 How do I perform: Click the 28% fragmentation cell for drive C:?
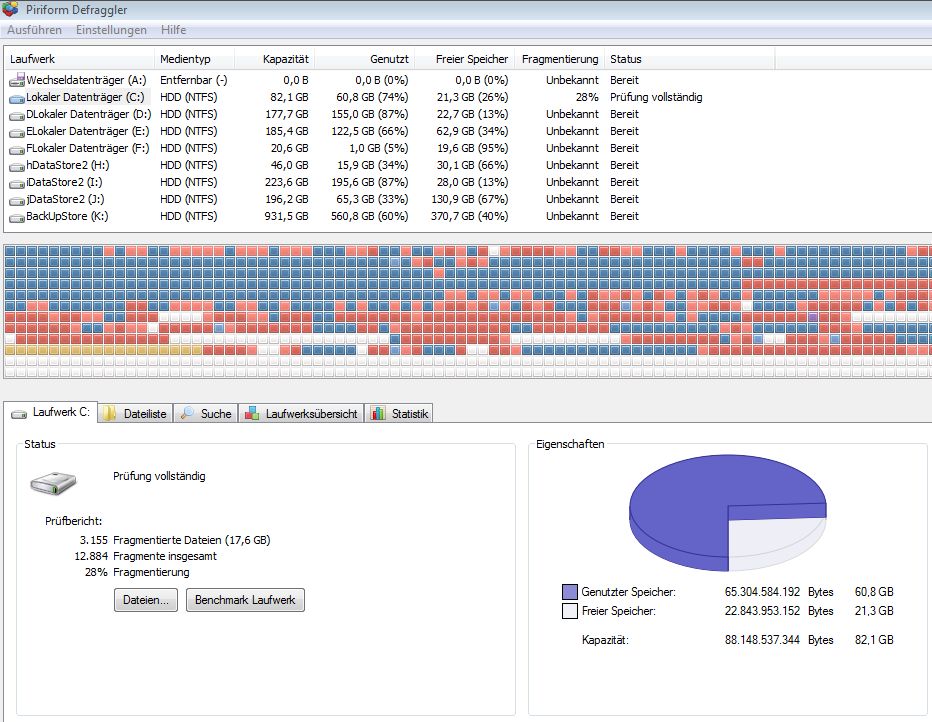coord(587,97)
